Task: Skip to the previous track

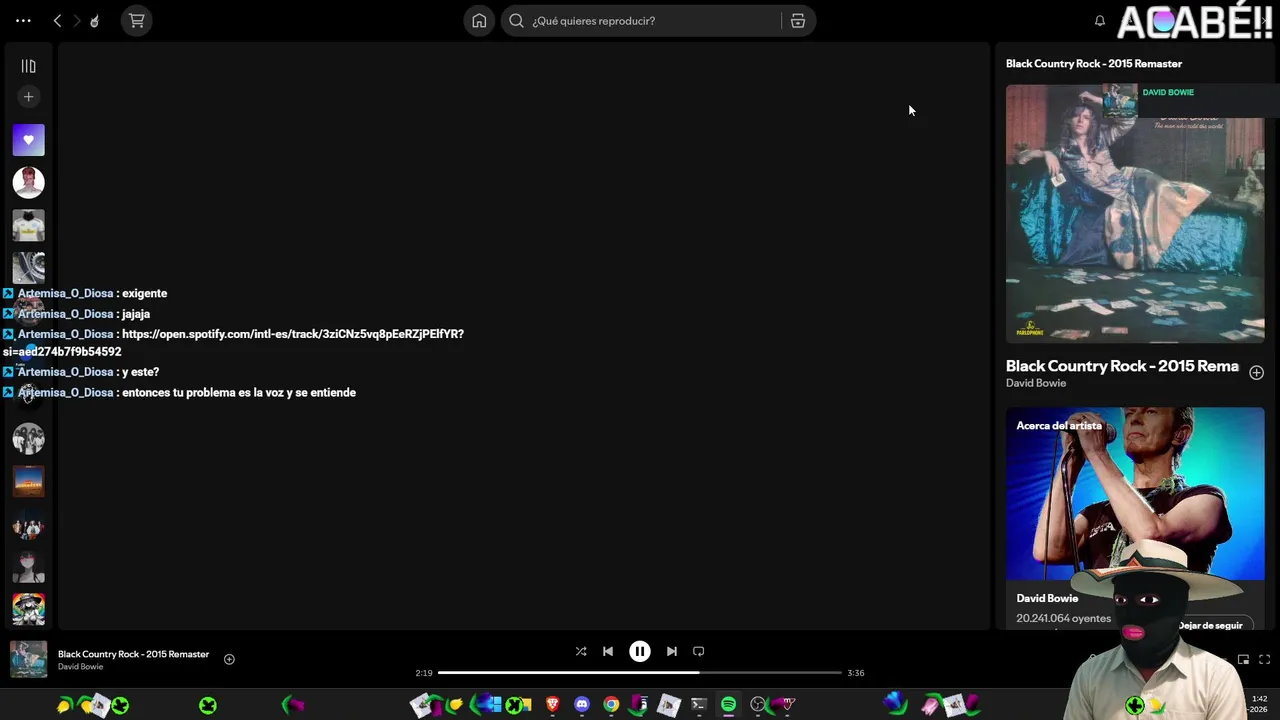Action: tap(608, 651)
